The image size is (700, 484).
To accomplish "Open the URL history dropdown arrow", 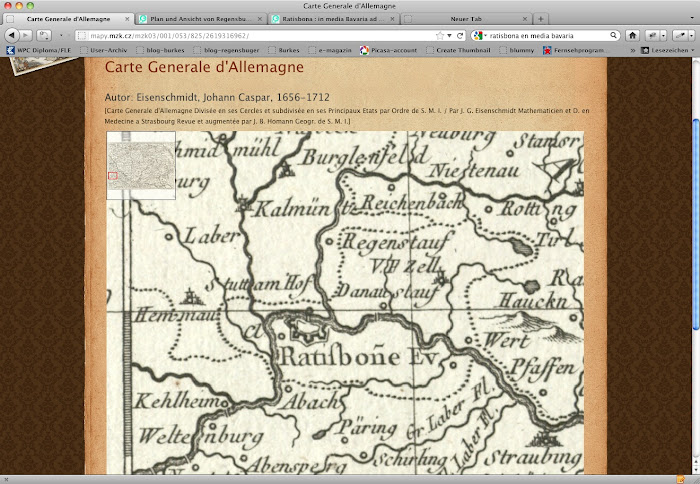I will (449, 36).
